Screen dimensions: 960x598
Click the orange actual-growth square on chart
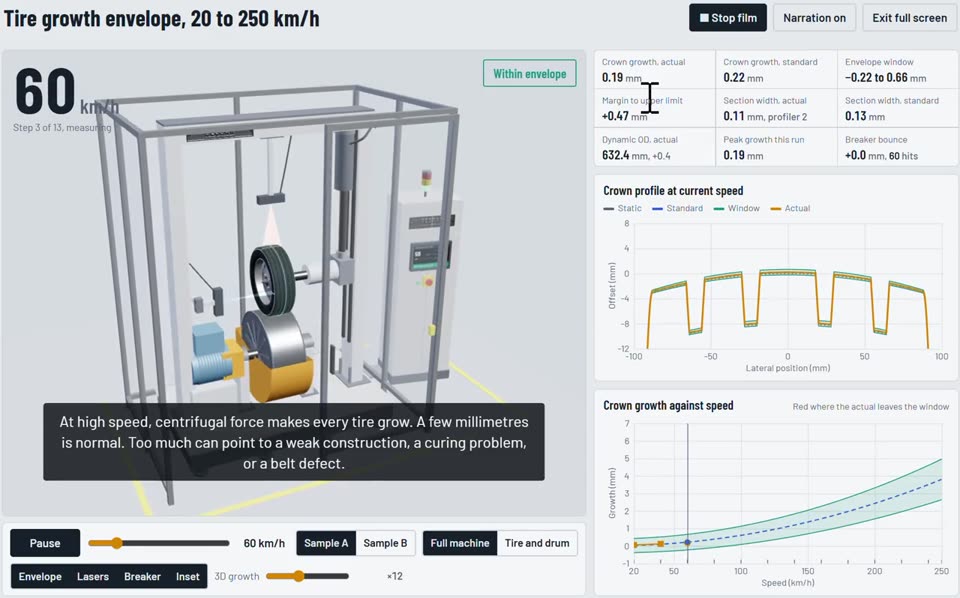[x=661, y=544]
